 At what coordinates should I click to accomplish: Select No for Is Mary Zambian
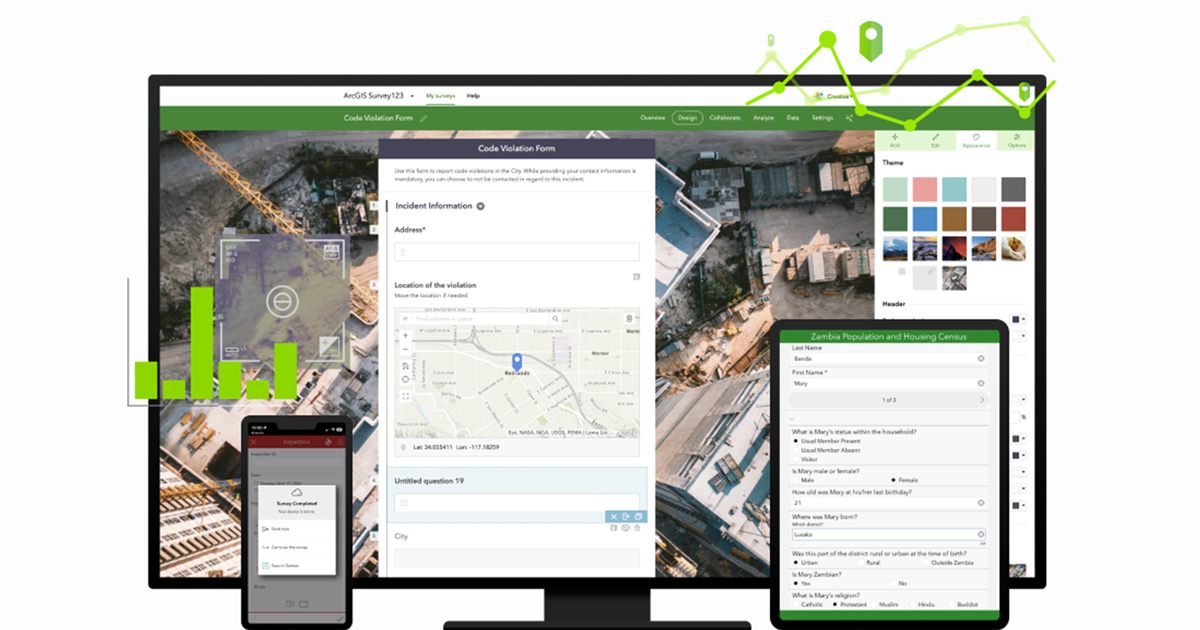(x=893, y=583)
